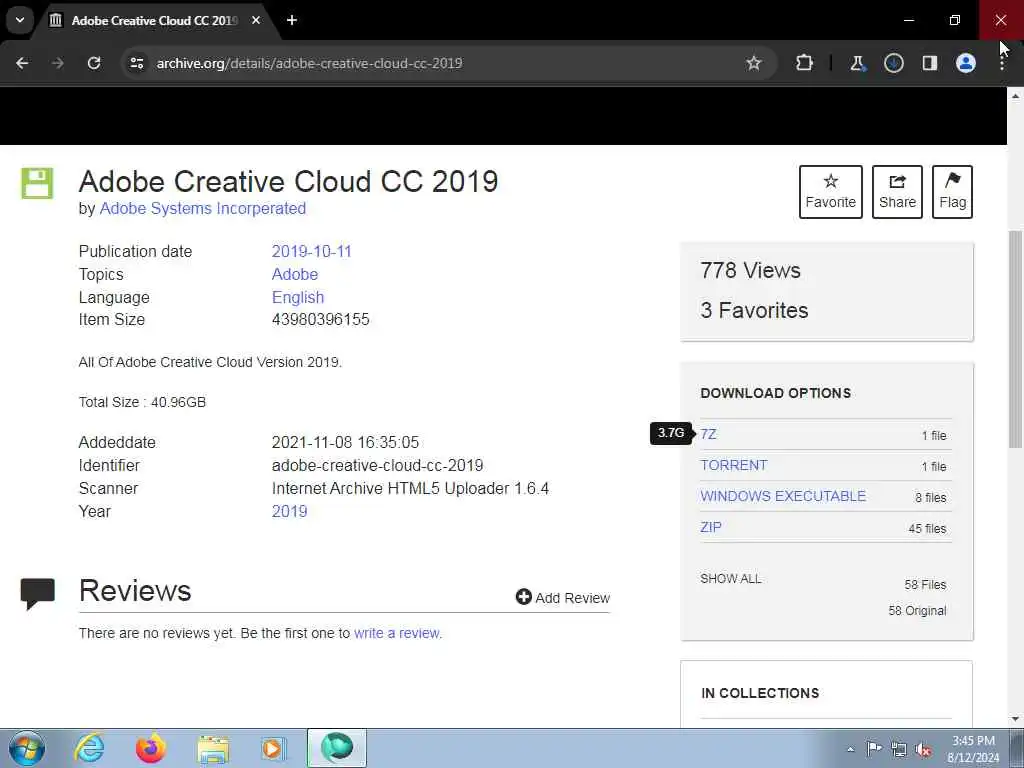Click the 3 Favorites text

coord(754,310)
